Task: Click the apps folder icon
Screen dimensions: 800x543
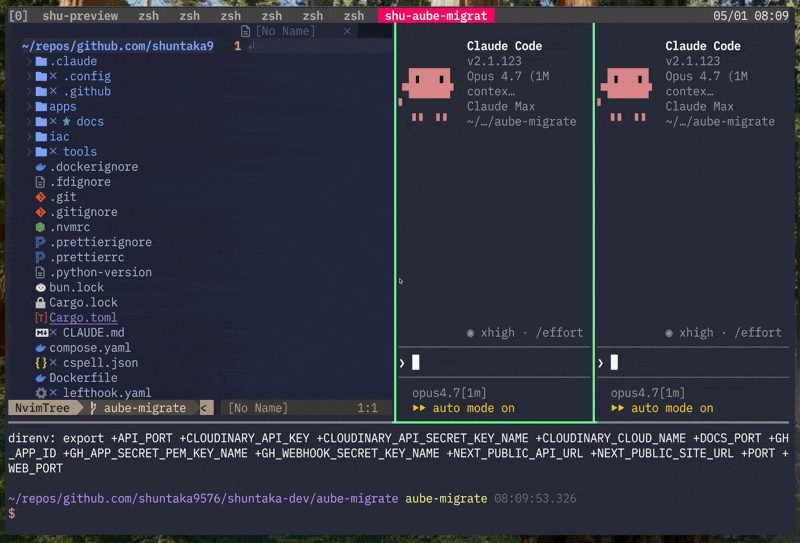Action: point(41,107)
